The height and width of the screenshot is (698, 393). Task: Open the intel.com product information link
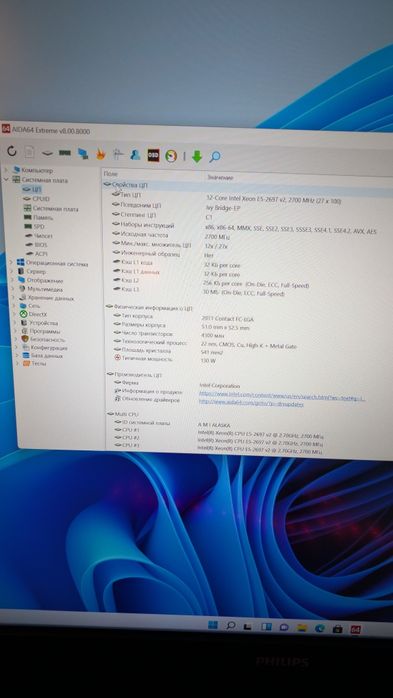(282, 396)
